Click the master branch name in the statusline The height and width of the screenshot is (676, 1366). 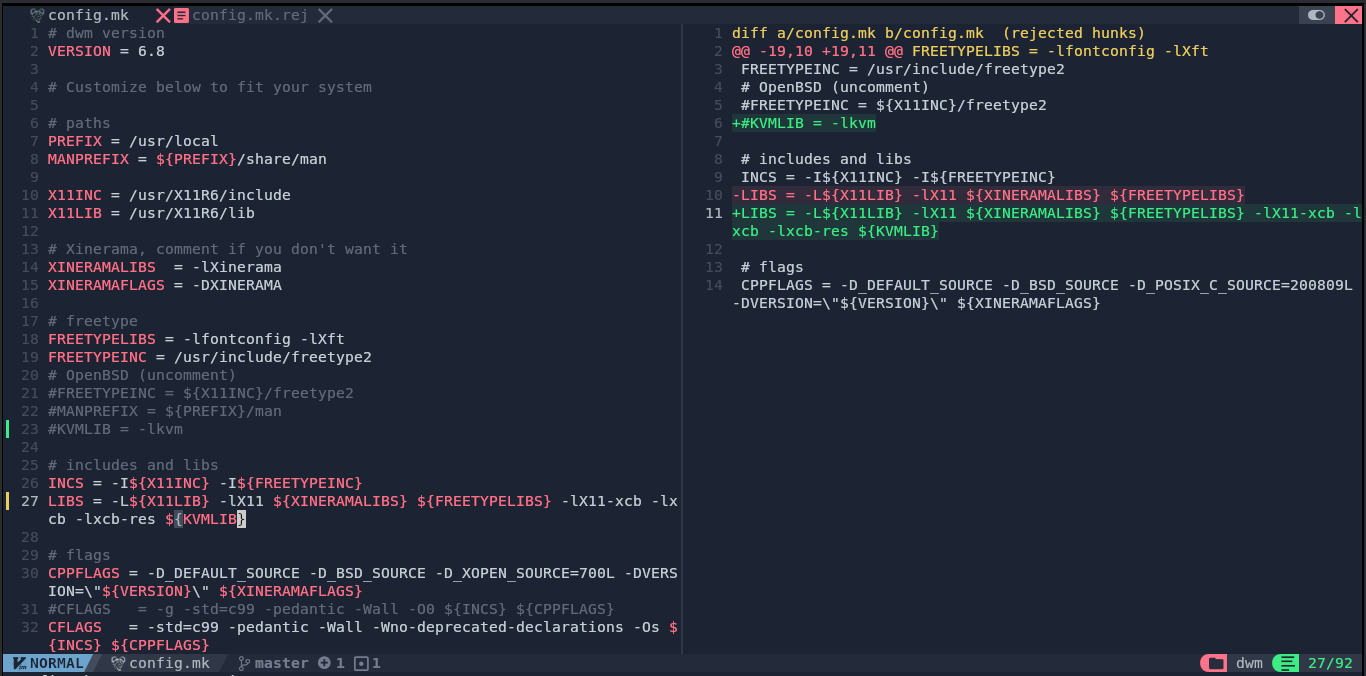pos(281,663)
